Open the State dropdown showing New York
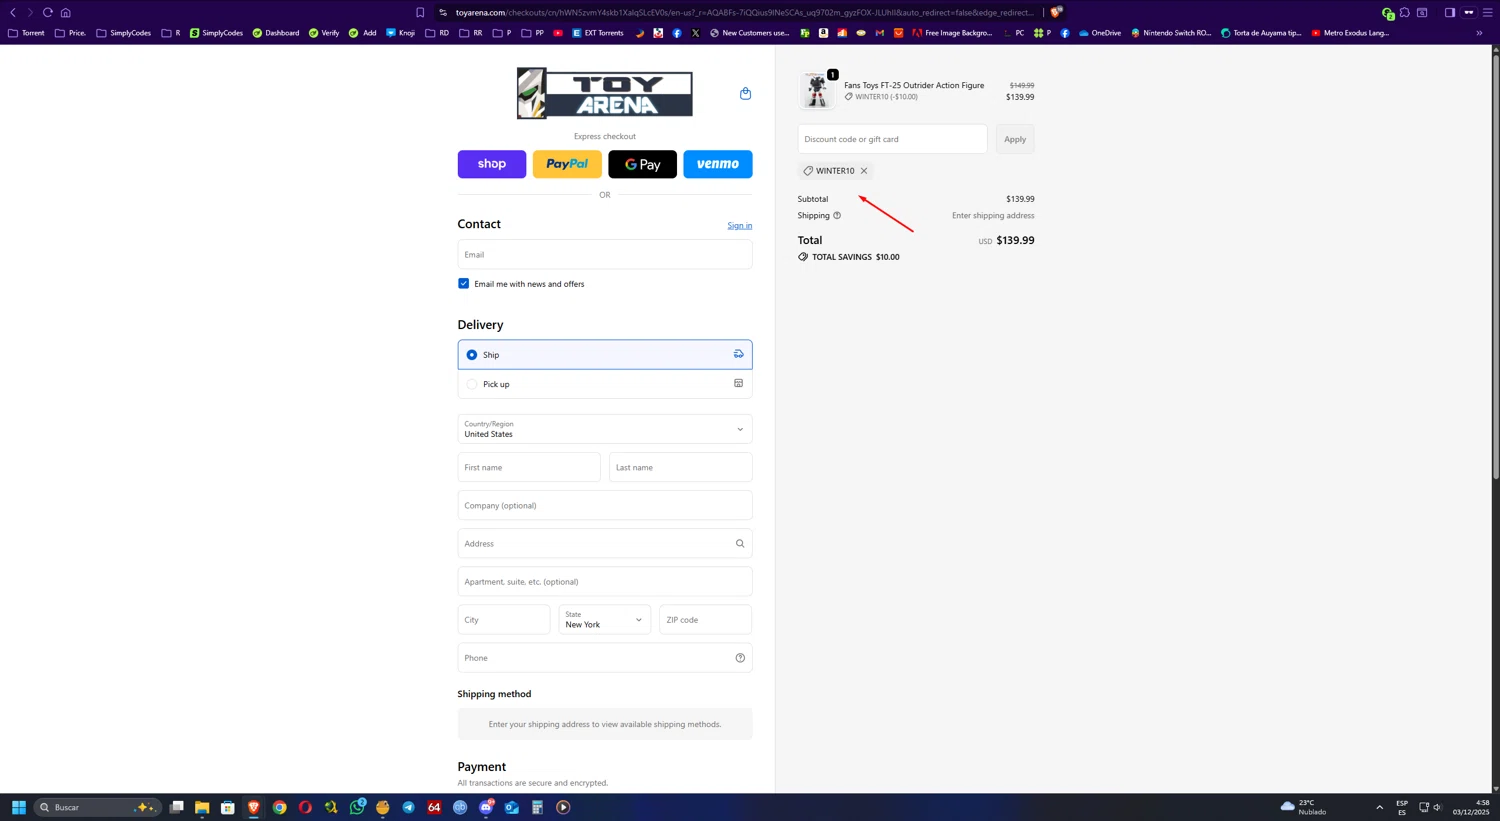Screen dimensions: 1500x821 (605, 620)
